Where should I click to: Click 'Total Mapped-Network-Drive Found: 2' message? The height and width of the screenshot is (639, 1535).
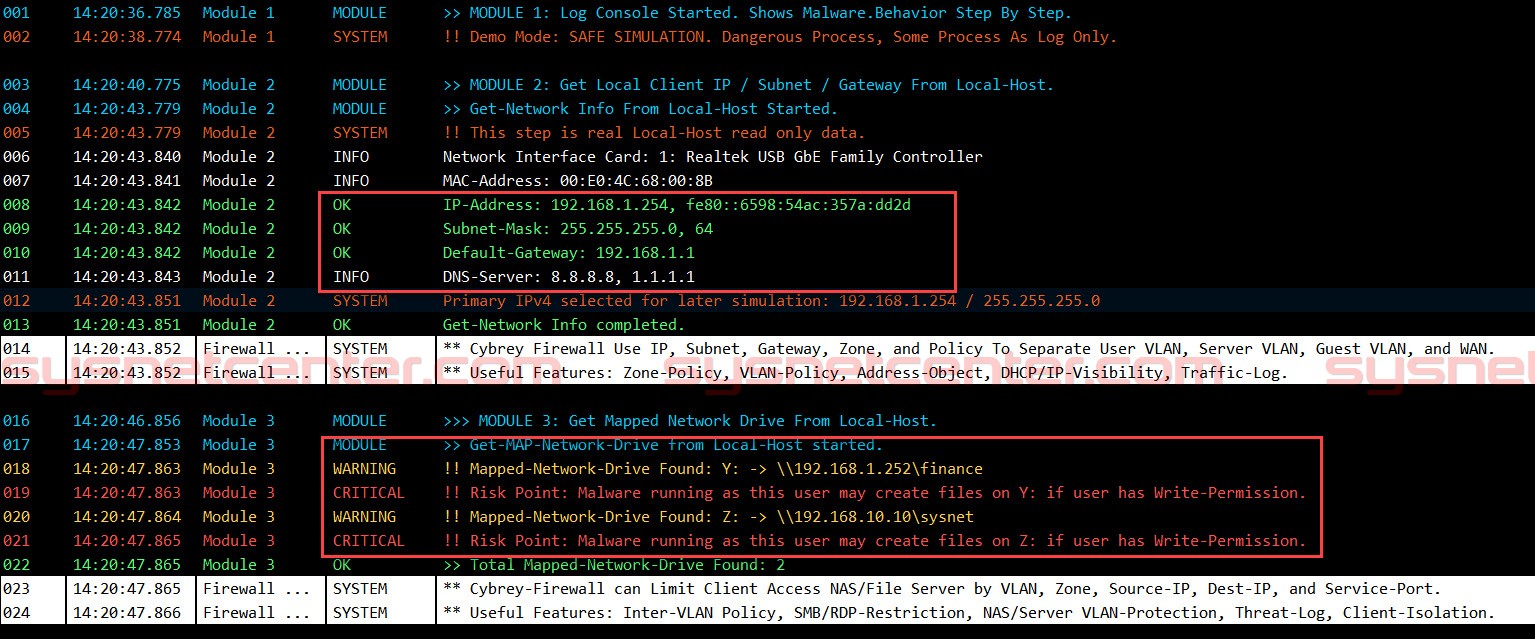(x=613, y=565)
